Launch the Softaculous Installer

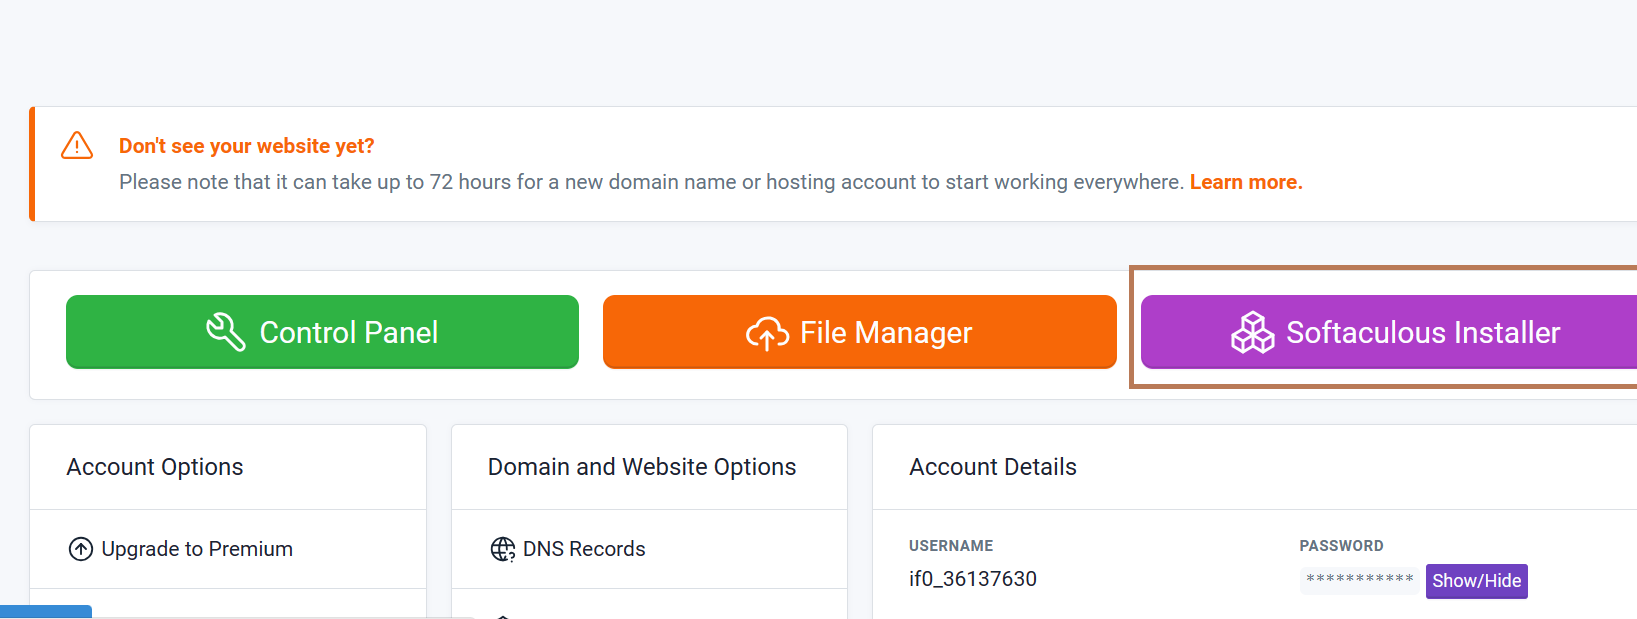coord(1389,332)
